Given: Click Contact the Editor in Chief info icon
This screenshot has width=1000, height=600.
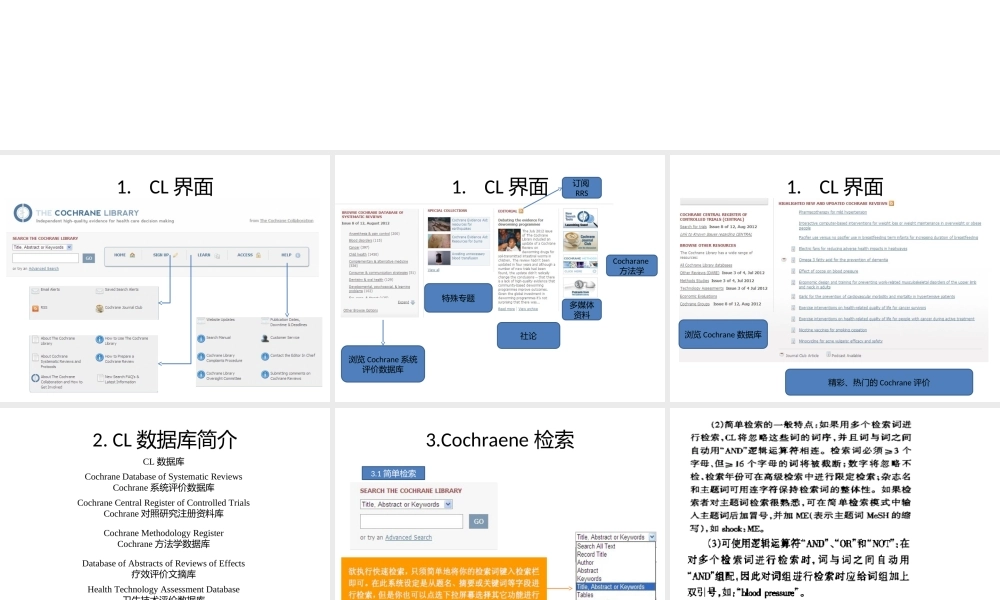Looking at the screenshot, I should pyautogui.click(x=265, y=356).
